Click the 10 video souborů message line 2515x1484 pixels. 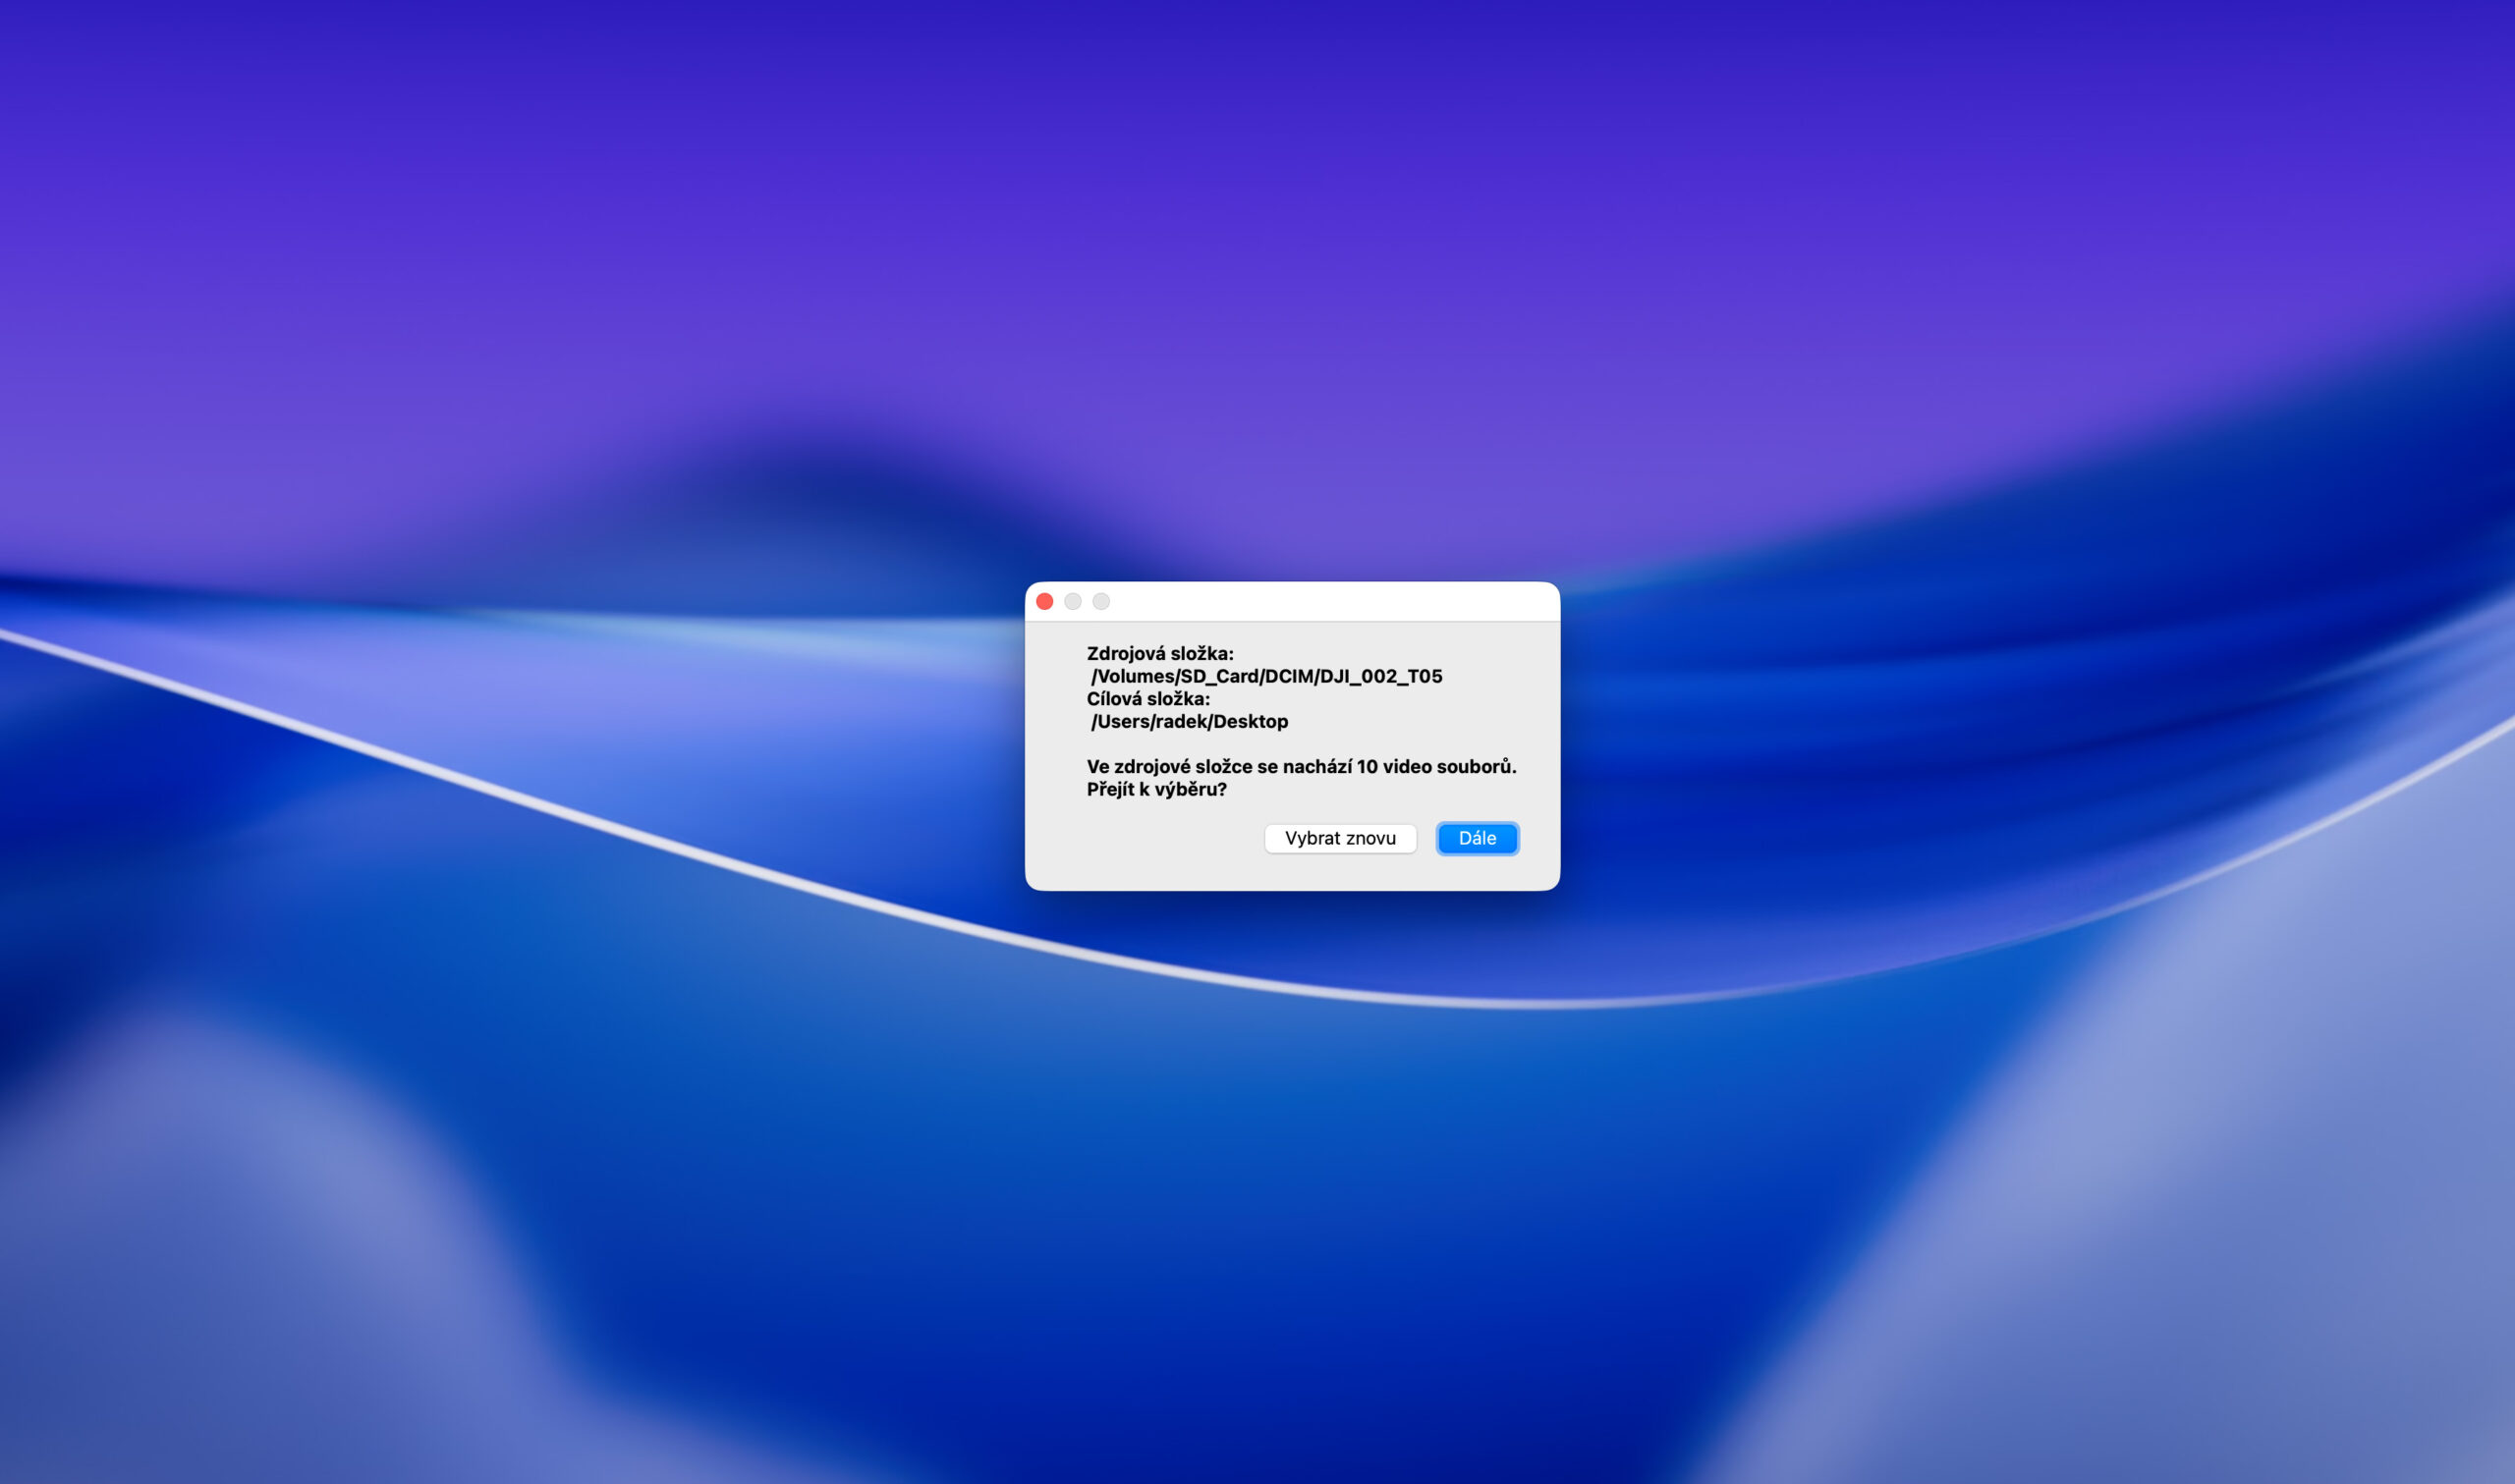pyautogui.click(x=1301, y=766)
